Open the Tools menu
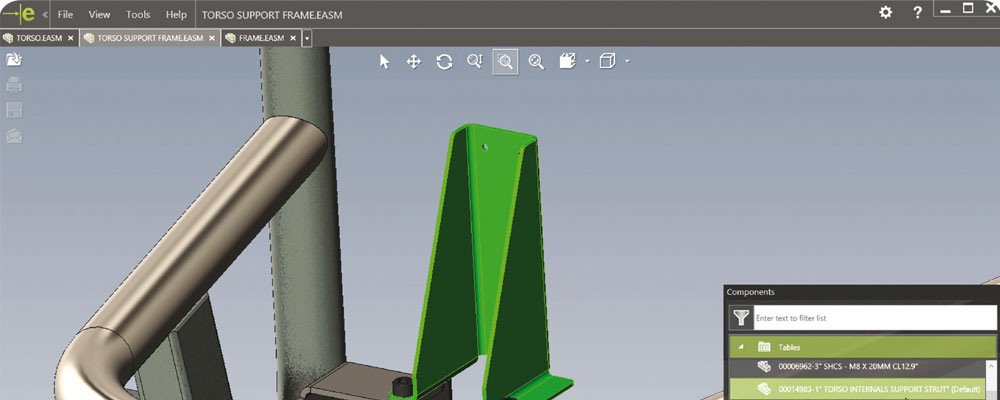 coord(138,15)
